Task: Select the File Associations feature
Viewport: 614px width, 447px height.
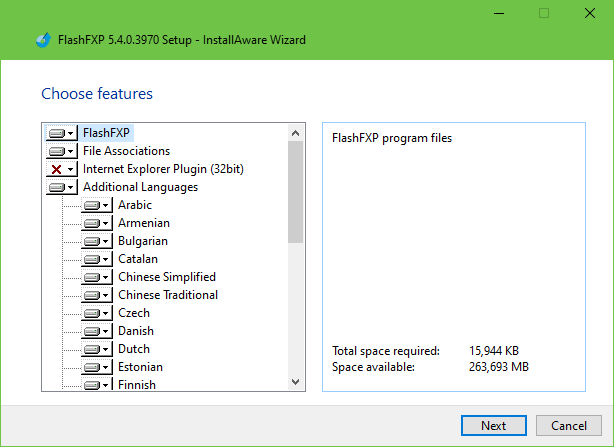Action: coord(126,151)
